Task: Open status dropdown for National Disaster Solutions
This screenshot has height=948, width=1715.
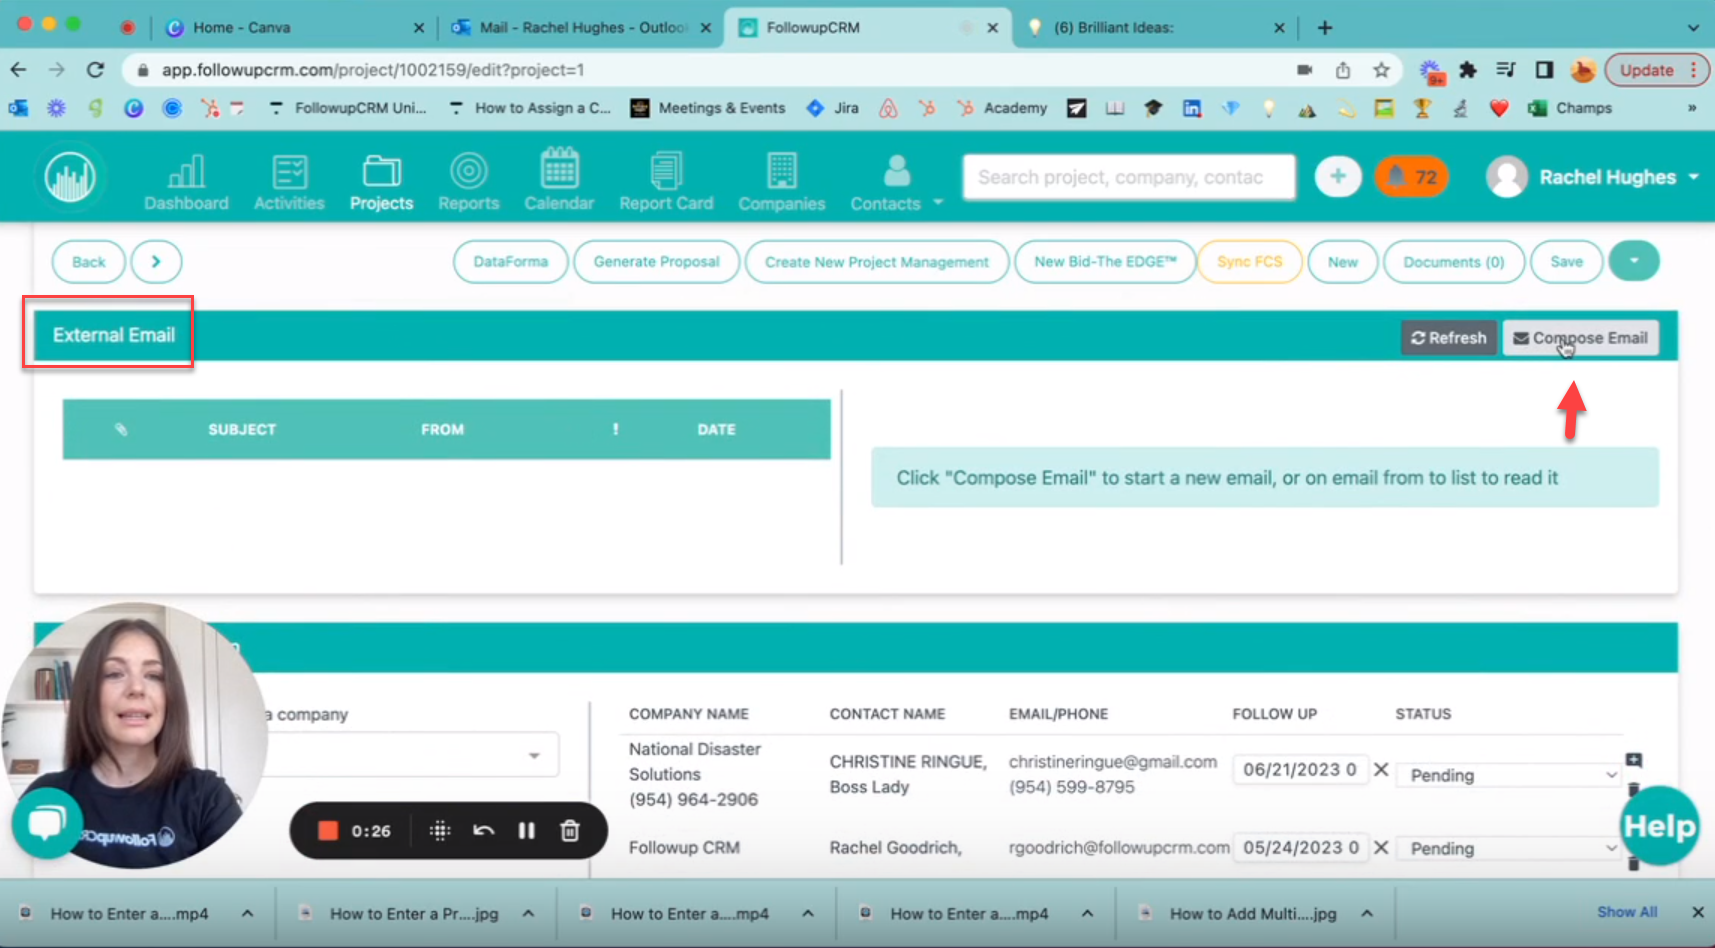Action: [1510, 775]
